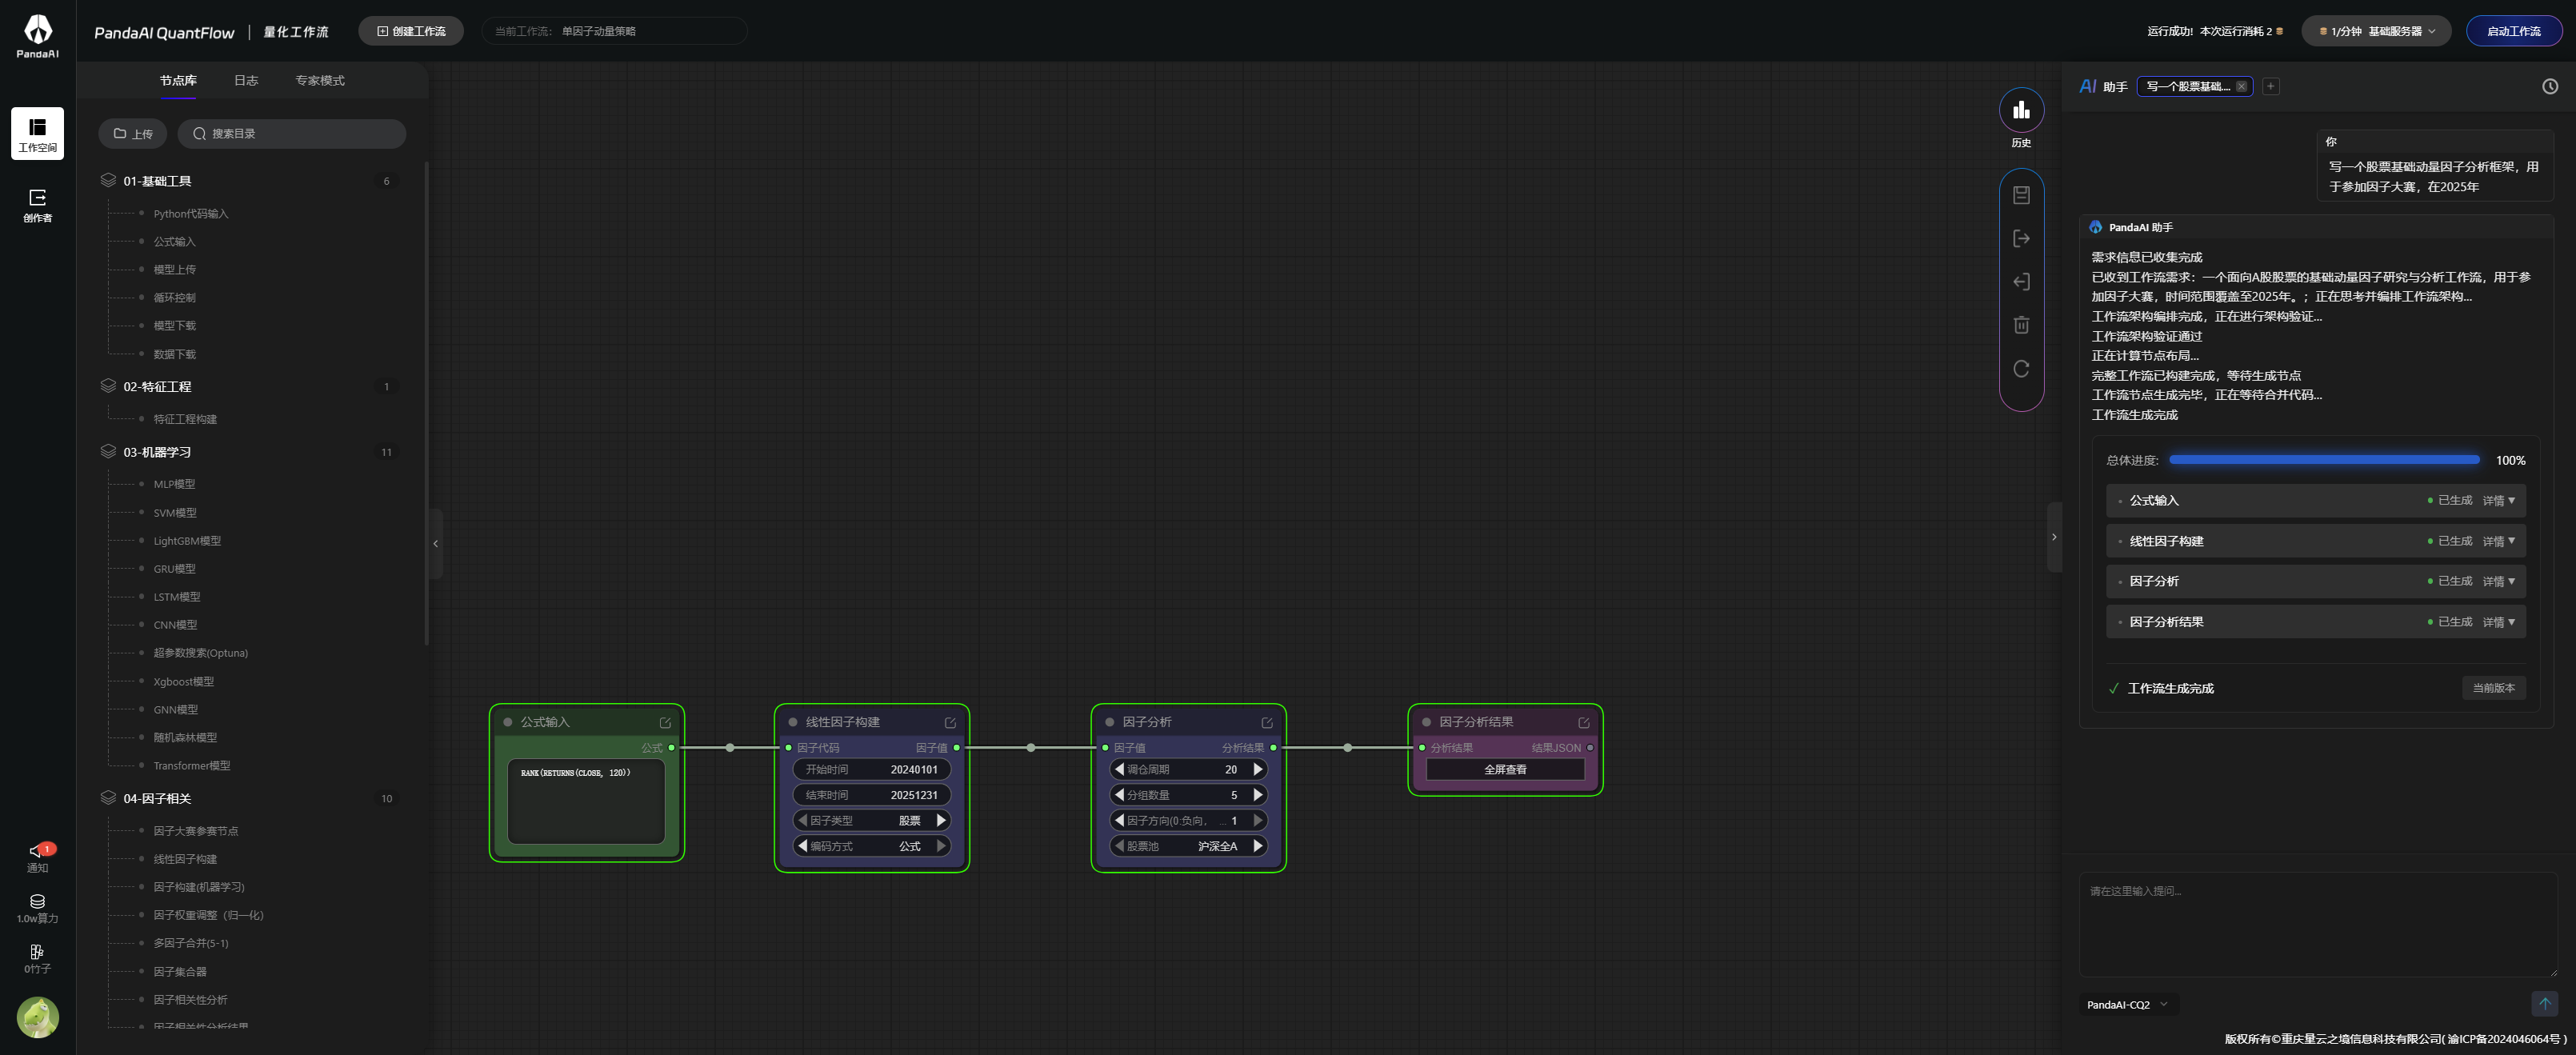Open AI assistant chat history clock
The height and width of the screenshot is (1055, 2576).
(2549, 87)
